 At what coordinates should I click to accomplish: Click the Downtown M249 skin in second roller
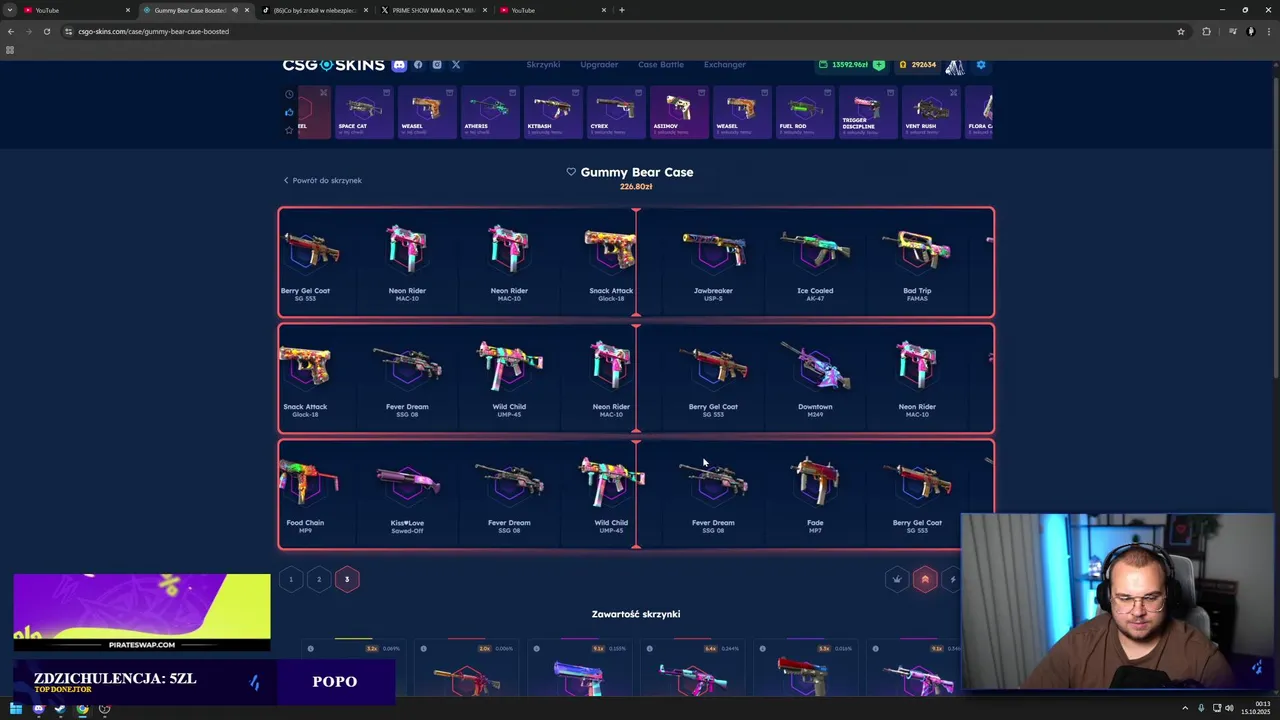click(x=815, y=378)
